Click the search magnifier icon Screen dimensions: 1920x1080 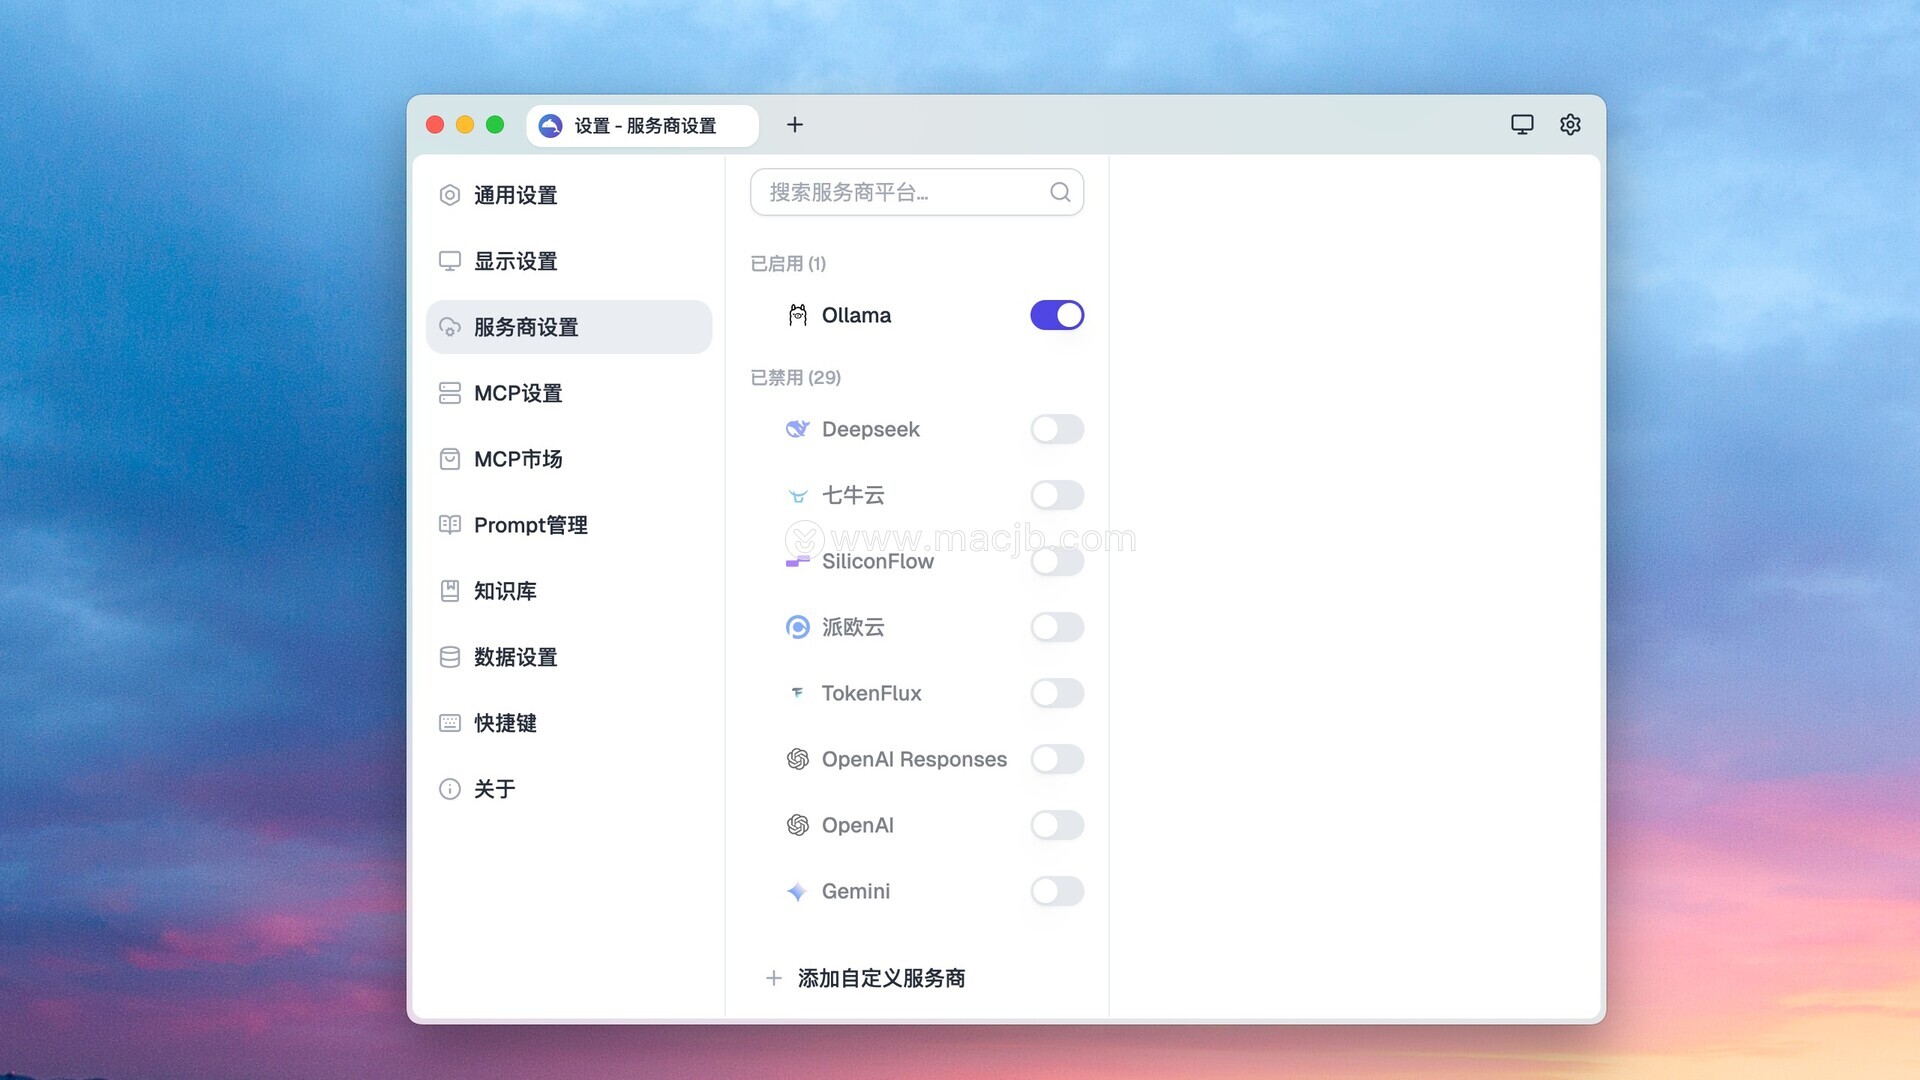point(1060,192)
